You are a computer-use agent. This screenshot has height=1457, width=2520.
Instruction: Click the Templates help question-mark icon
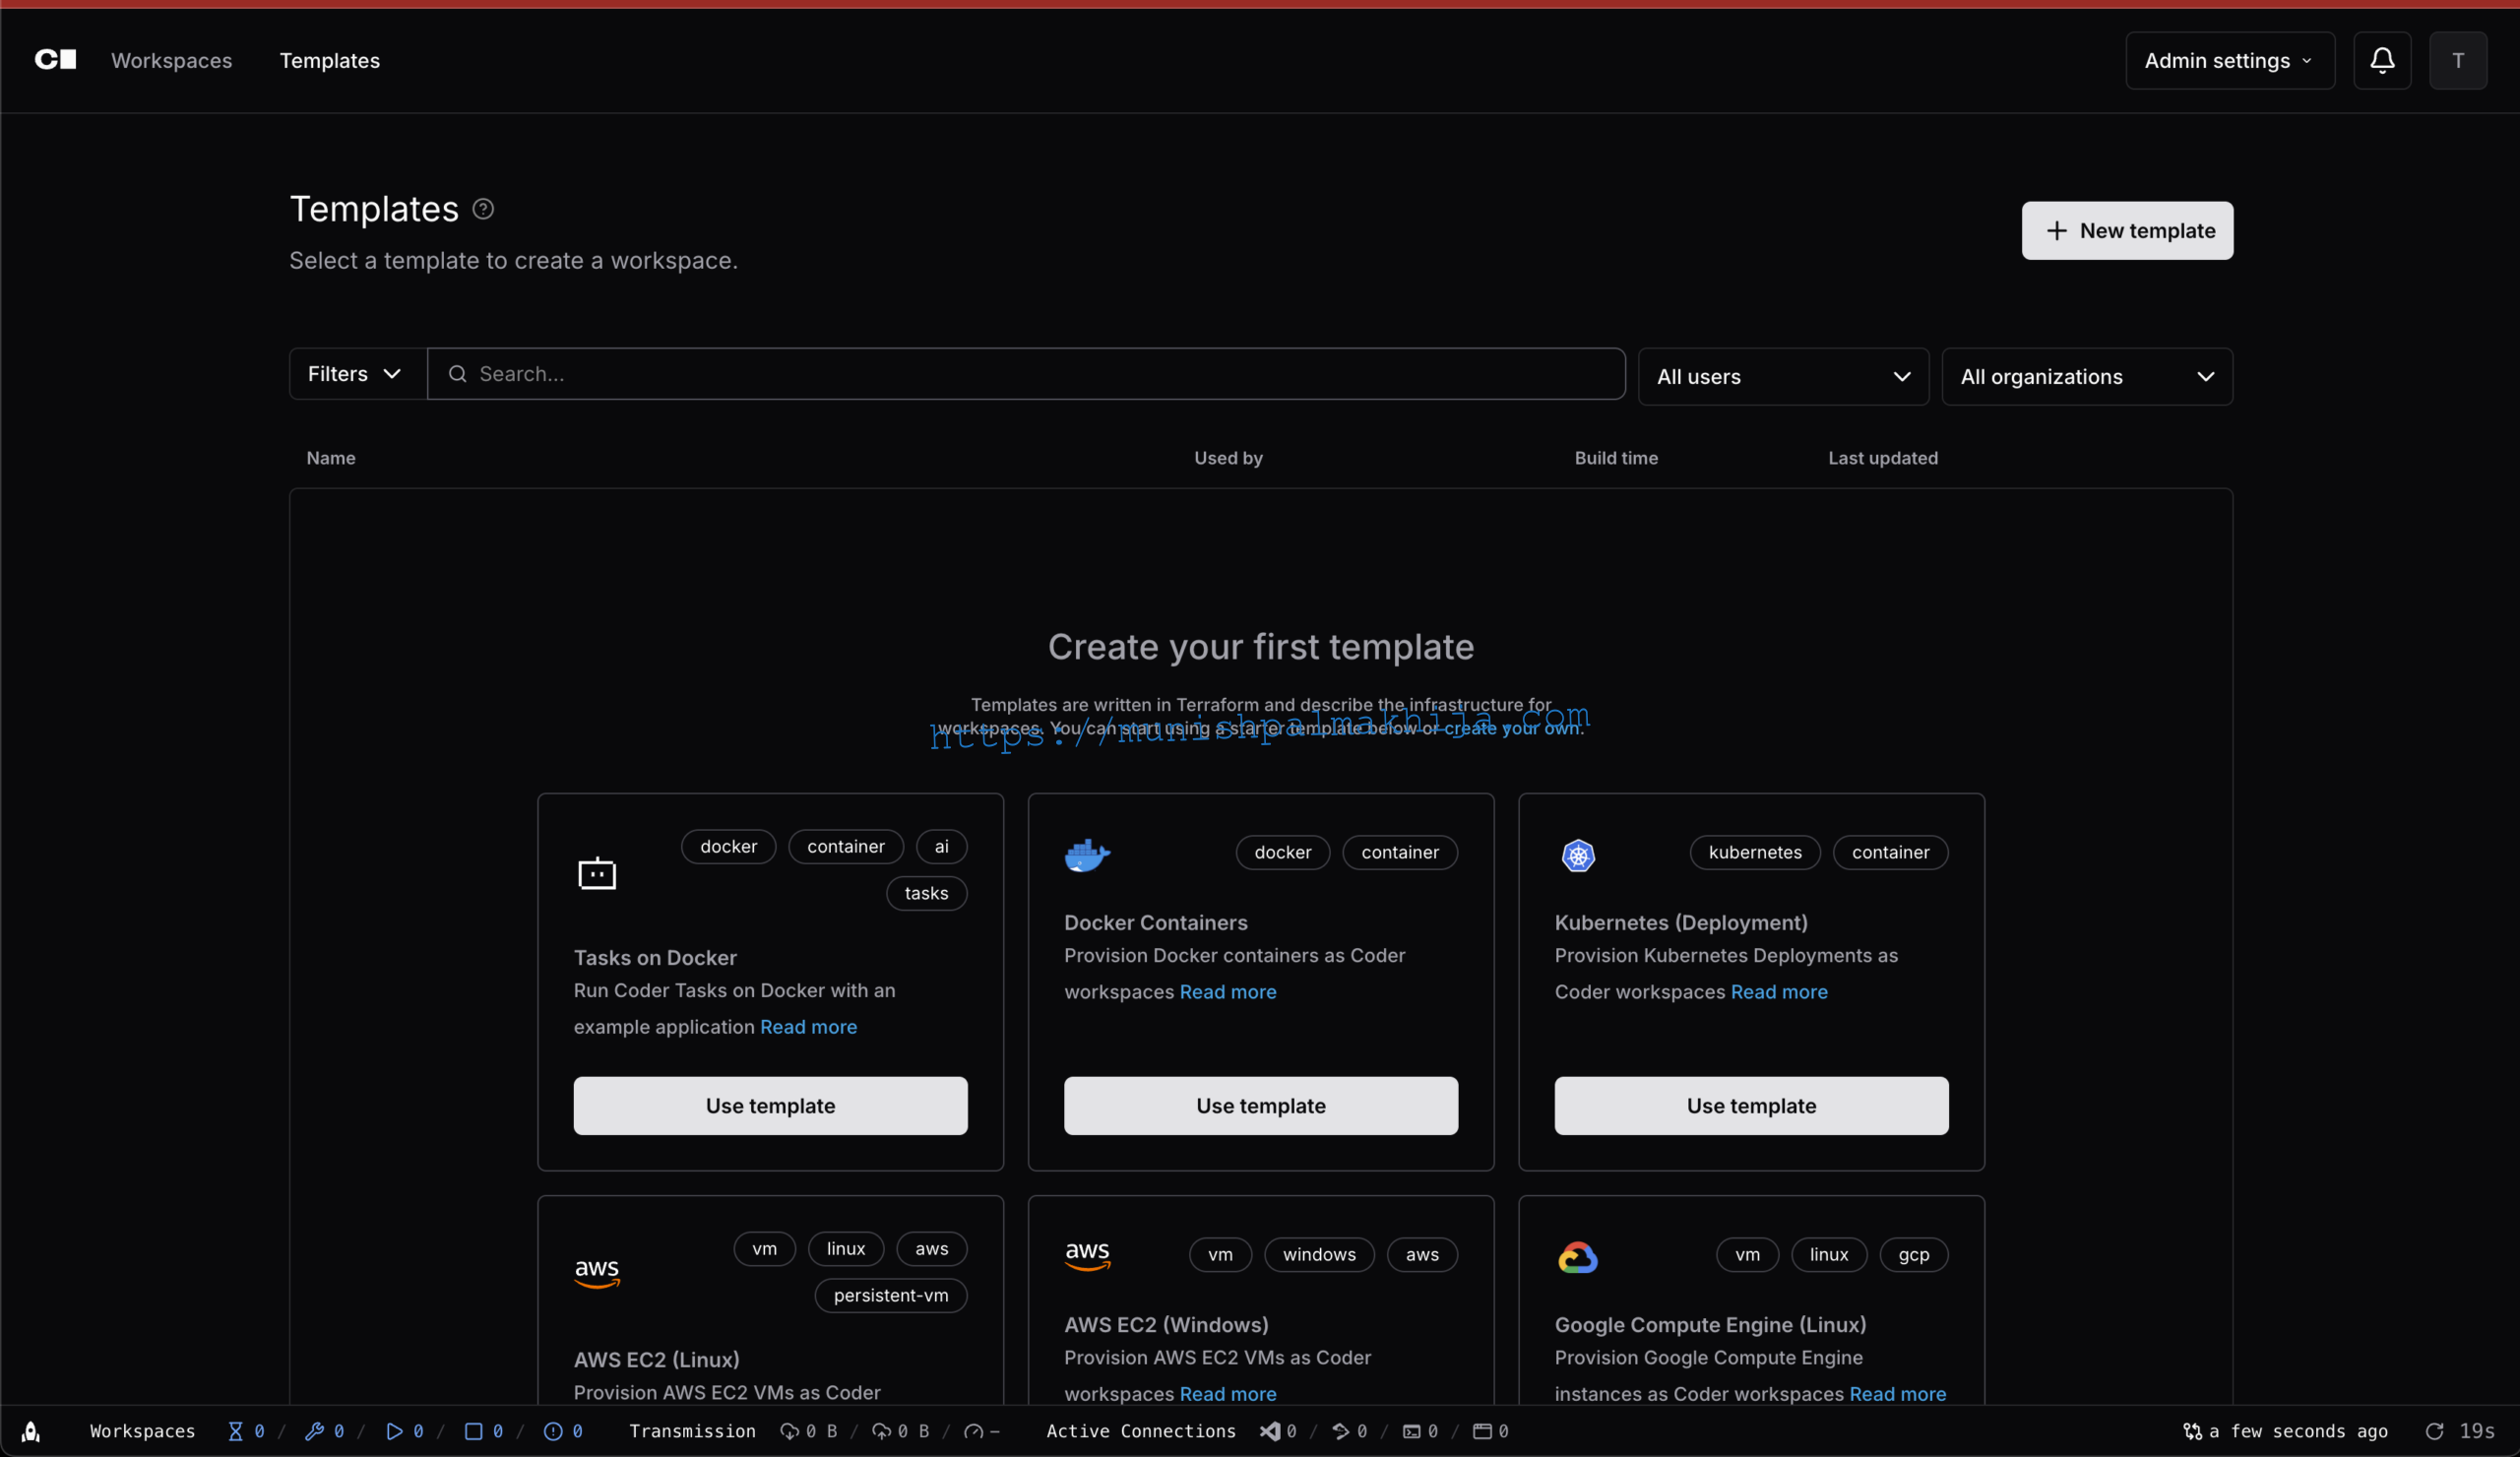pyautogui.click(x=483, y=209)
